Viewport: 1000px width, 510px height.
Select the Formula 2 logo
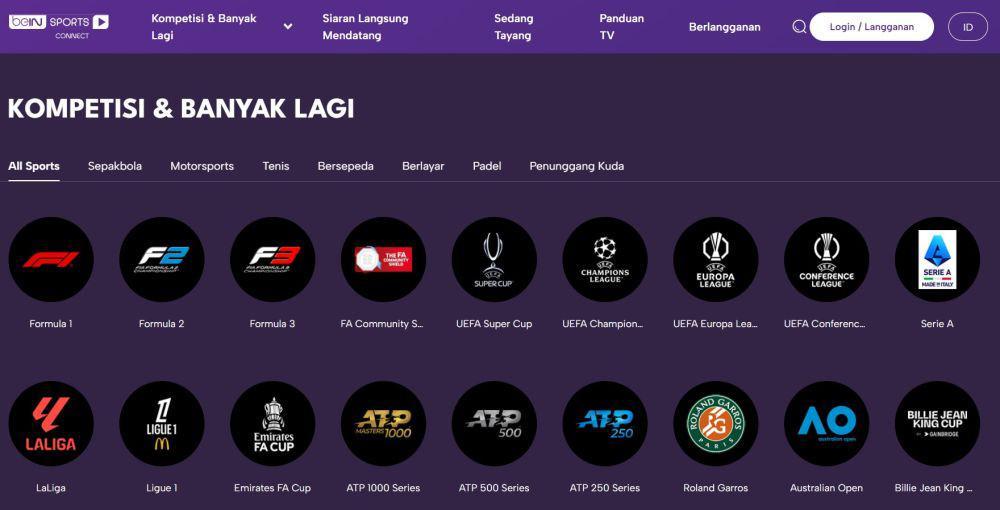(162, 259)
